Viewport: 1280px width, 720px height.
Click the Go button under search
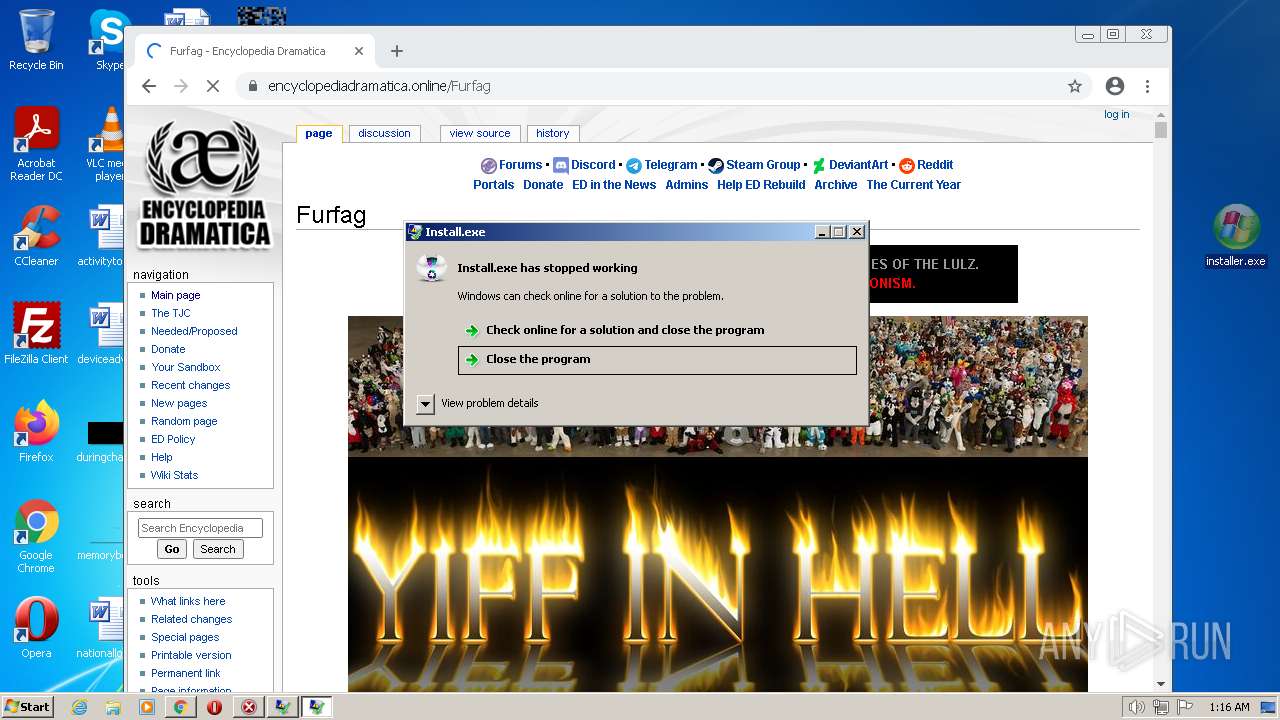172,549
